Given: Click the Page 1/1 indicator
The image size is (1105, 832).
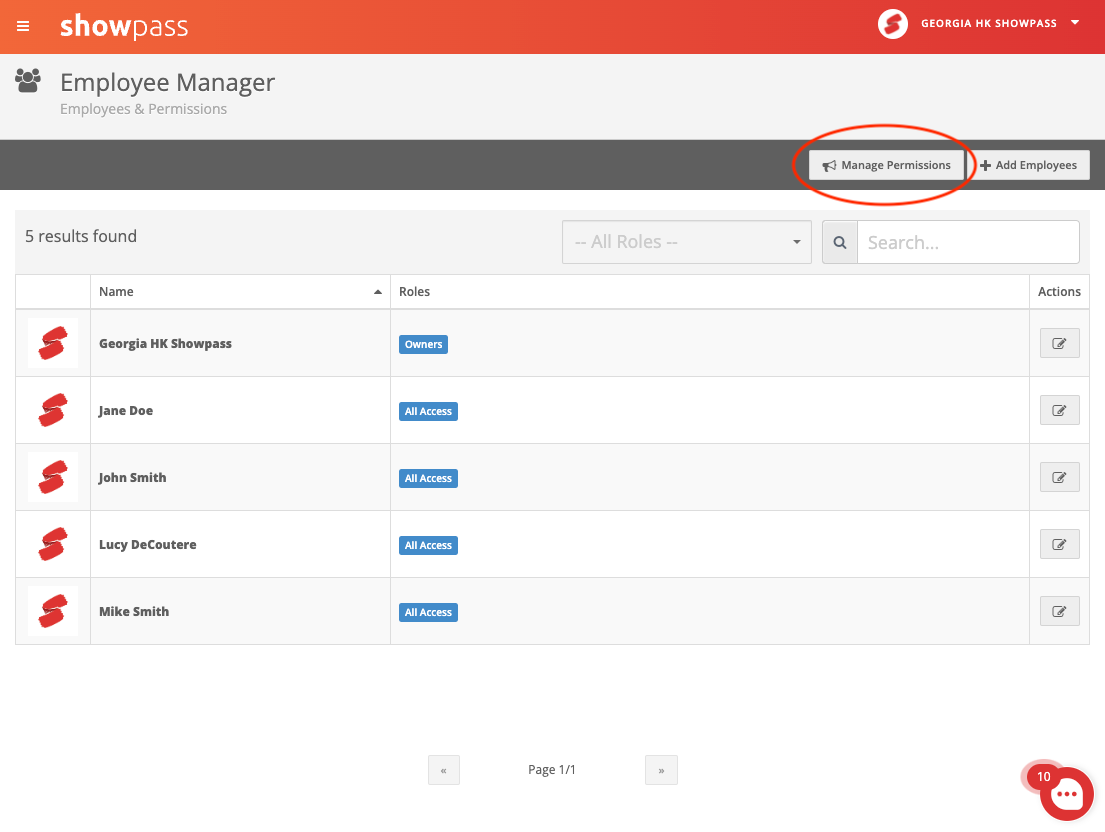Looking at the screenshot, I should click(x=552, y=770).
